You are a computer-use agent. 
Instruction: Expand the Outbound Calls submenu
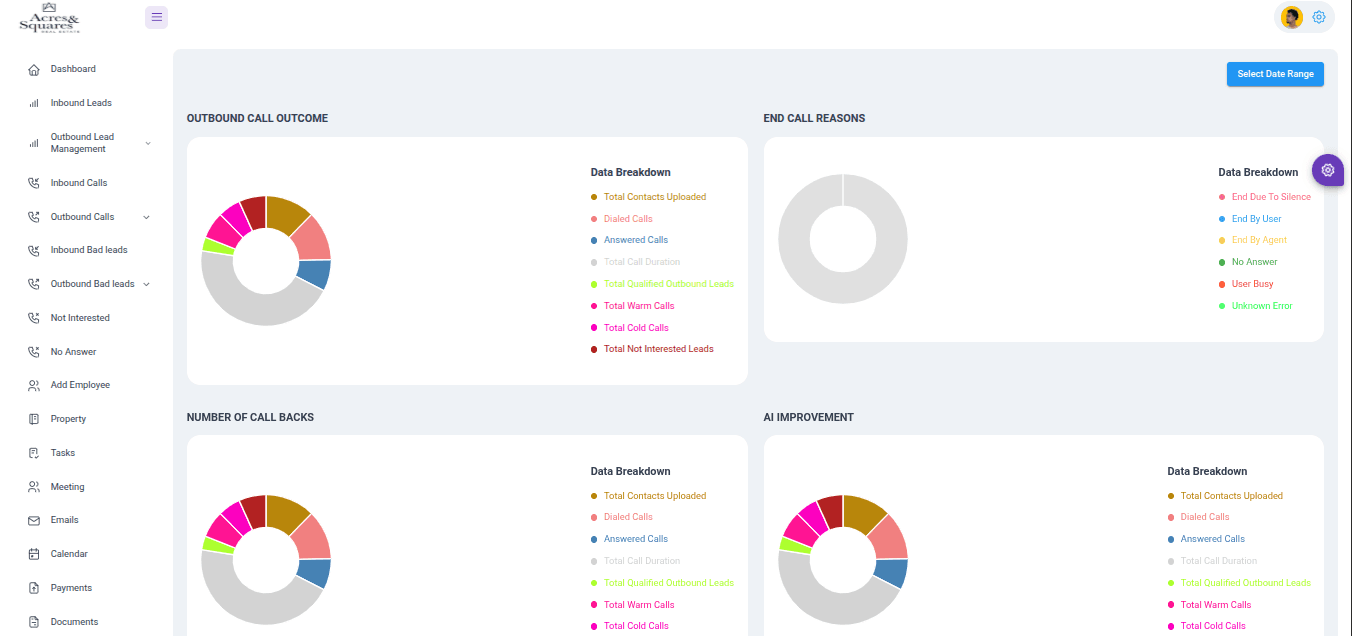tap(82, 216)
